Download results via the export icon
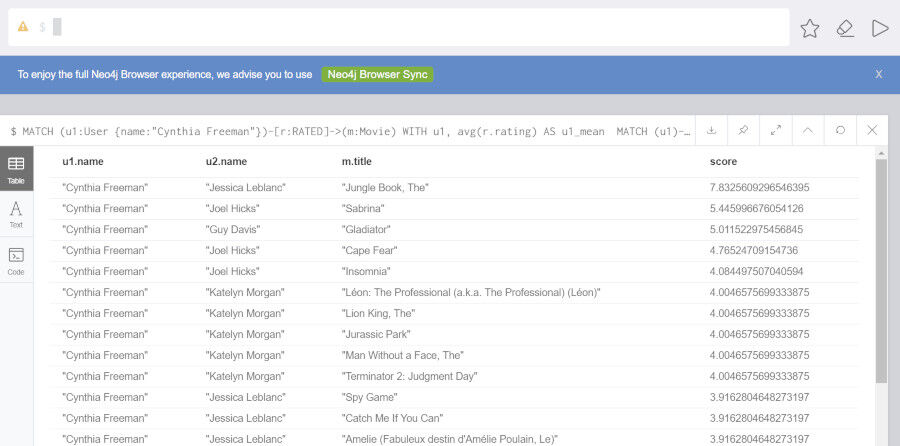900x446 pixels. tap(711, 130)
